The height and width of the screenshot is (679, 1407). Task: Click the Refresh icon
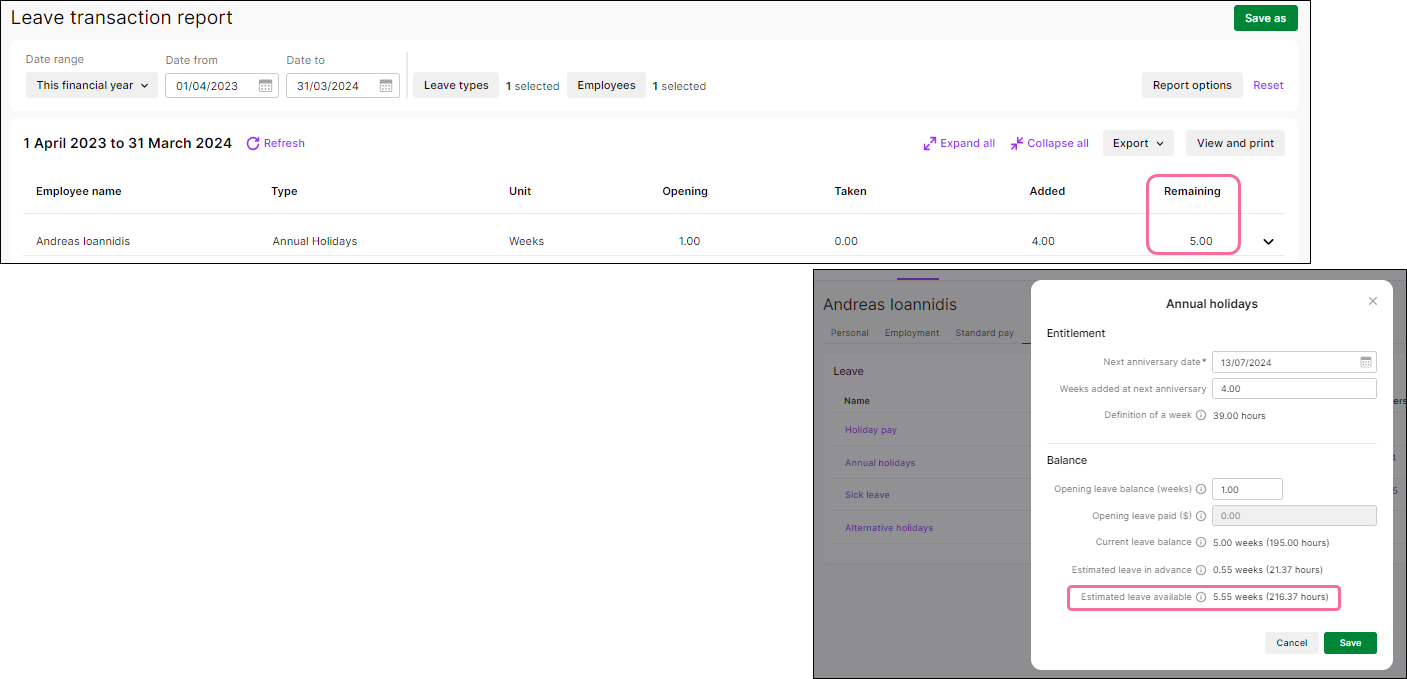[x=253, y=143]
